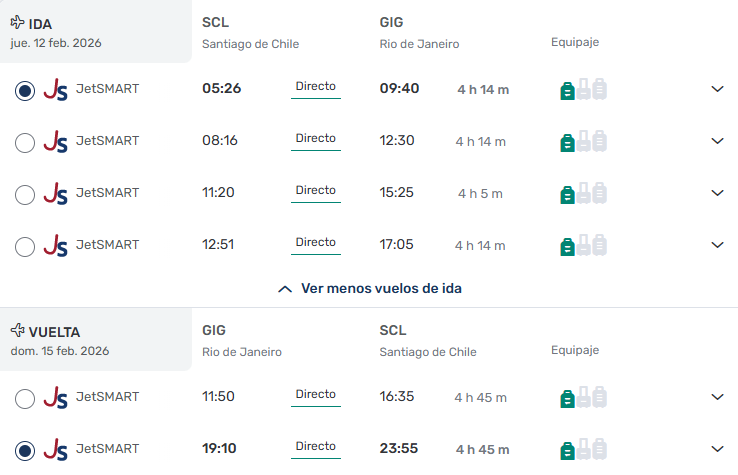Select the 11:20 outbound flight radio
738x475 pixels.
25,194
